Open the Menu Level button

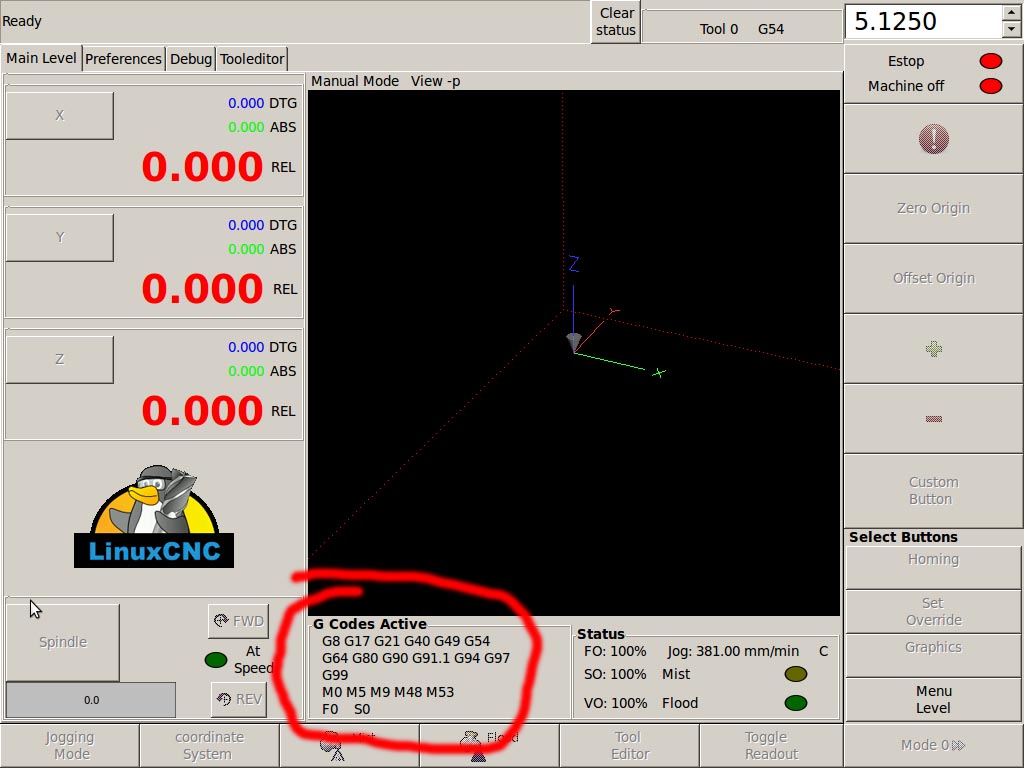pyautogui.click(x=933, y=699)
